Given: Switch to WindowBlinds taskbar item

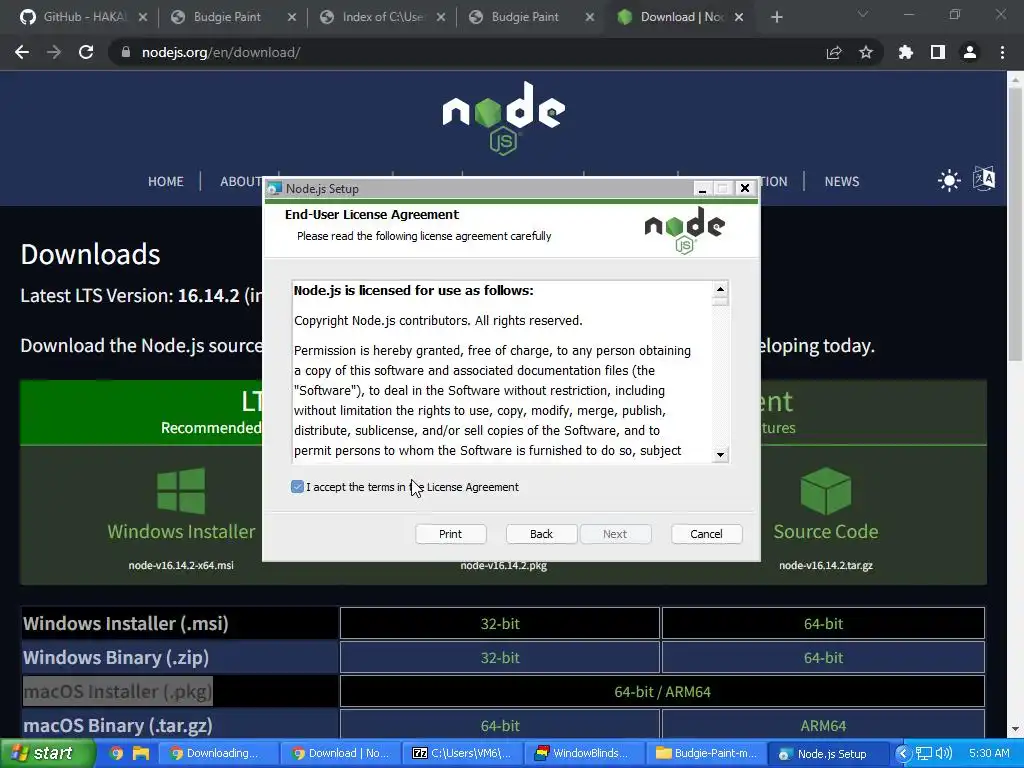Looking at the screenshot, I should pos(586,753).
